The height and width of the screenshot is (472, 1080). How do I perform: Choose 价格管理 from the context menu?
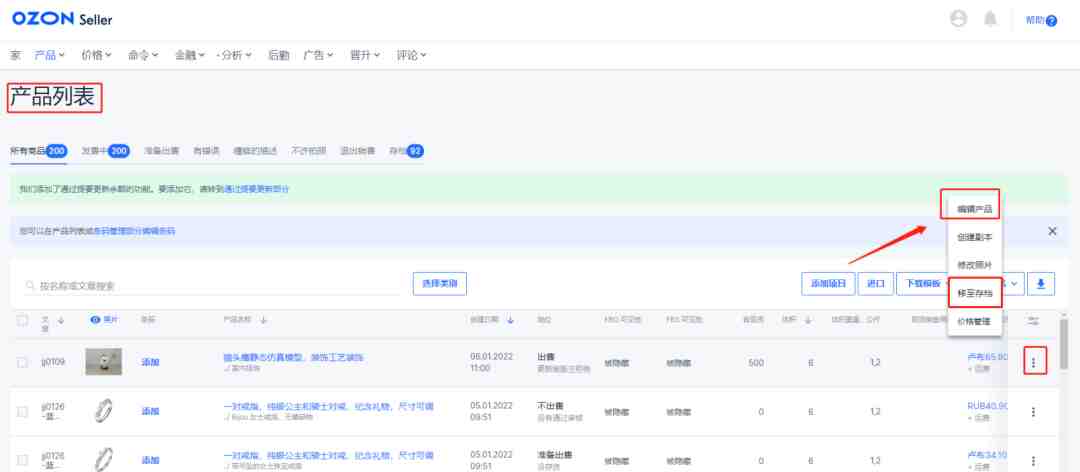pyautogui.click(x=974, y=321)
